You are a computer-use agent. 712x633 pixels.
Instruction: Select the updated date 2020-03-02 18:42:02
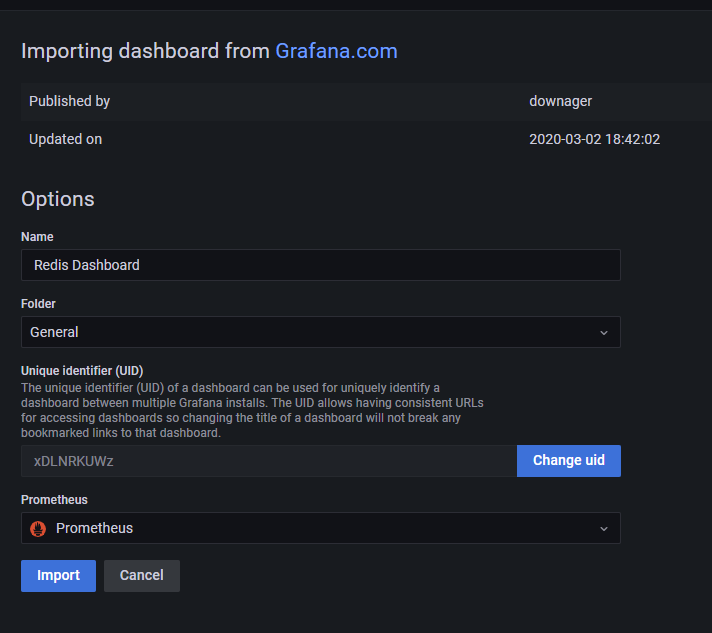tap(594, 139)
